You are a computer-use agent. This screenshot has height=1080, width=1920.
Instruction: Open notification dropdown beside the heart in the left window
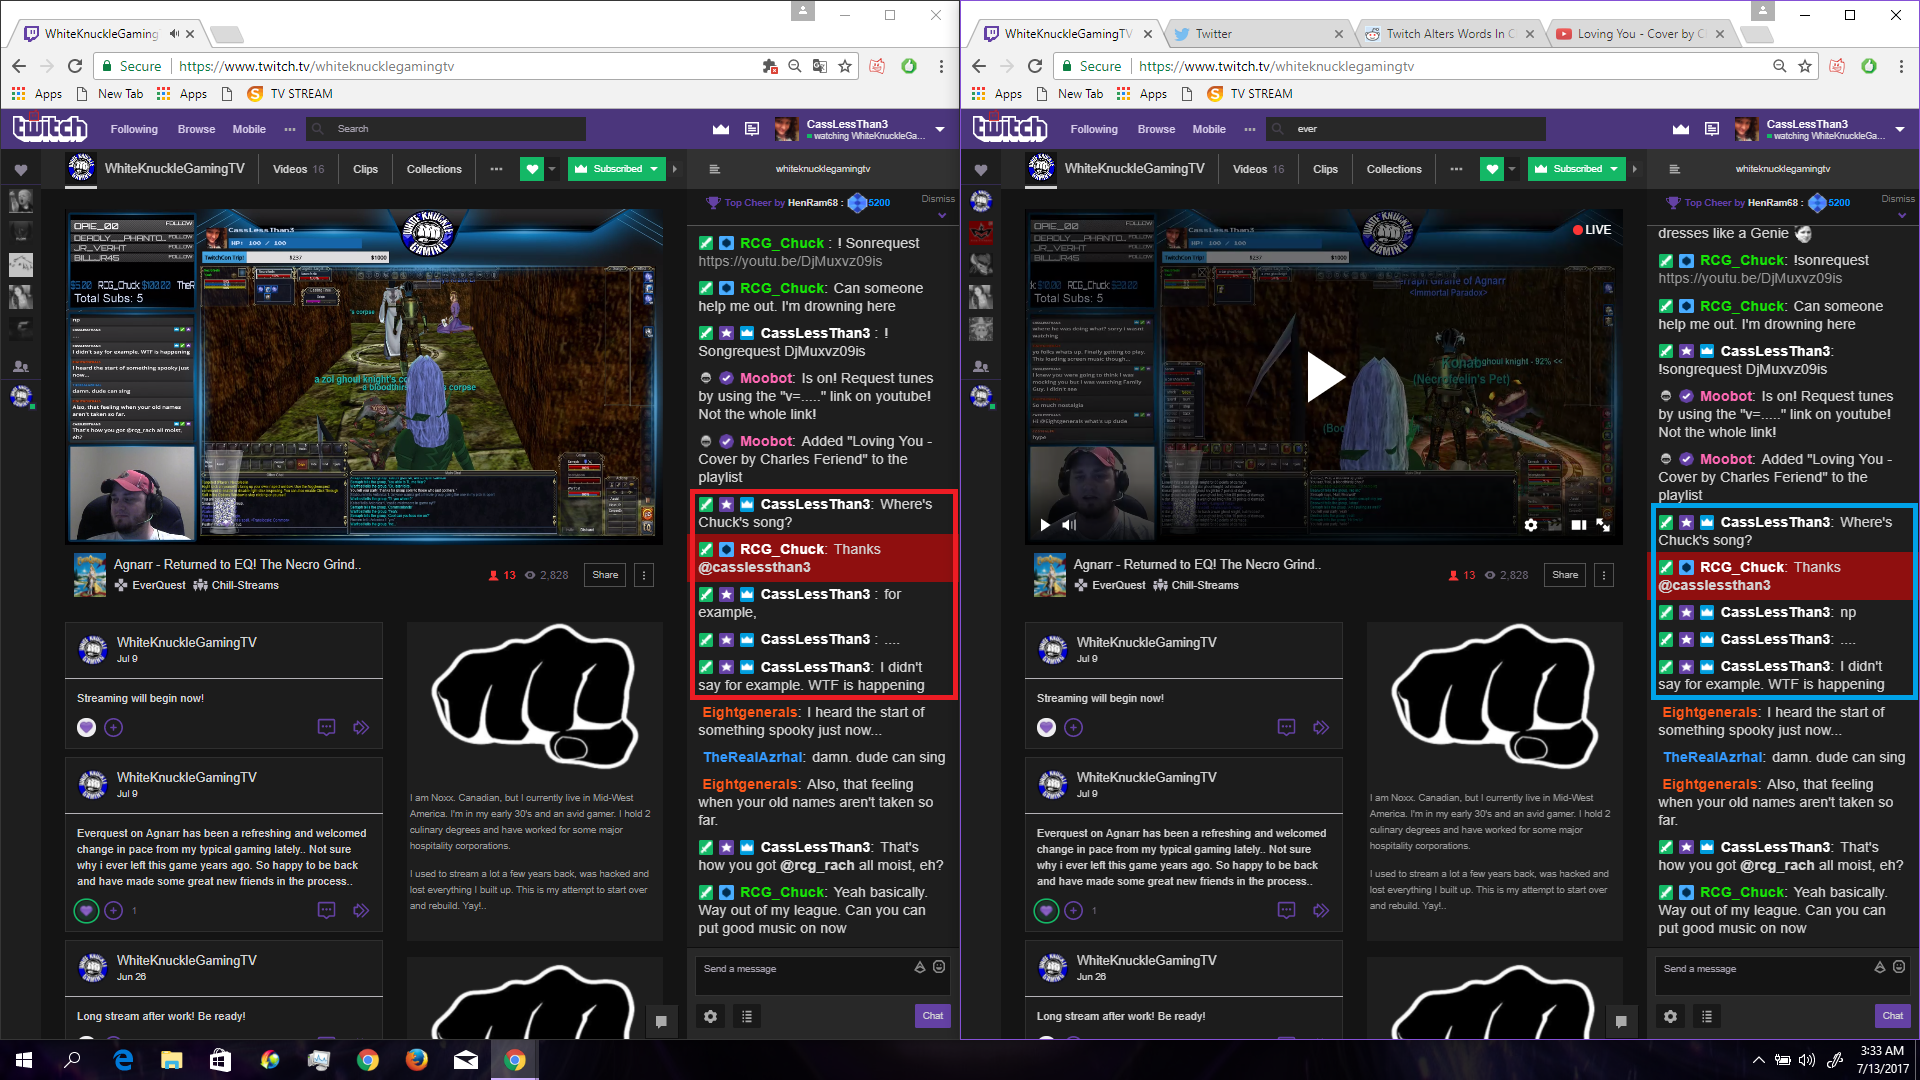click(552, 169)
